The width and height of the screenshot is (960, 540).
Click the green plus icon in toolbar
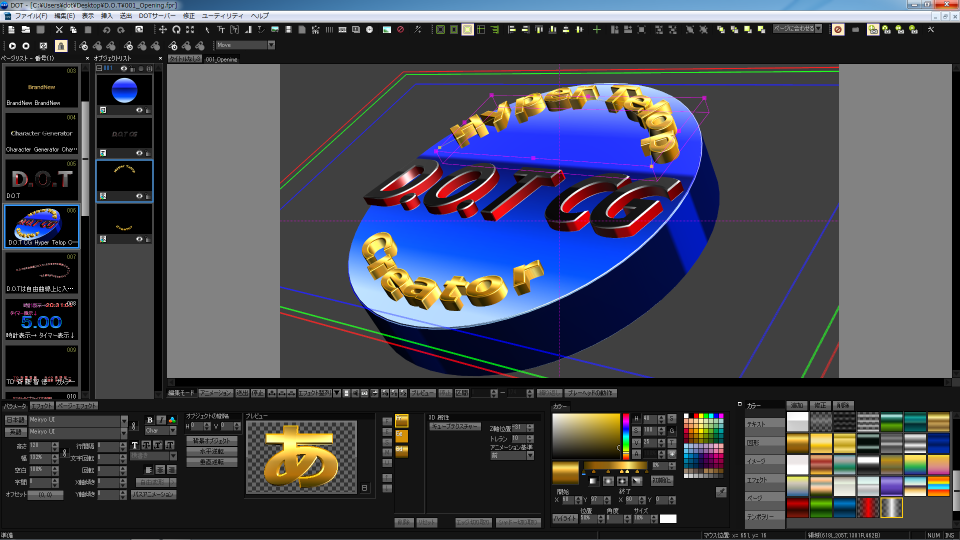point(596,29)
